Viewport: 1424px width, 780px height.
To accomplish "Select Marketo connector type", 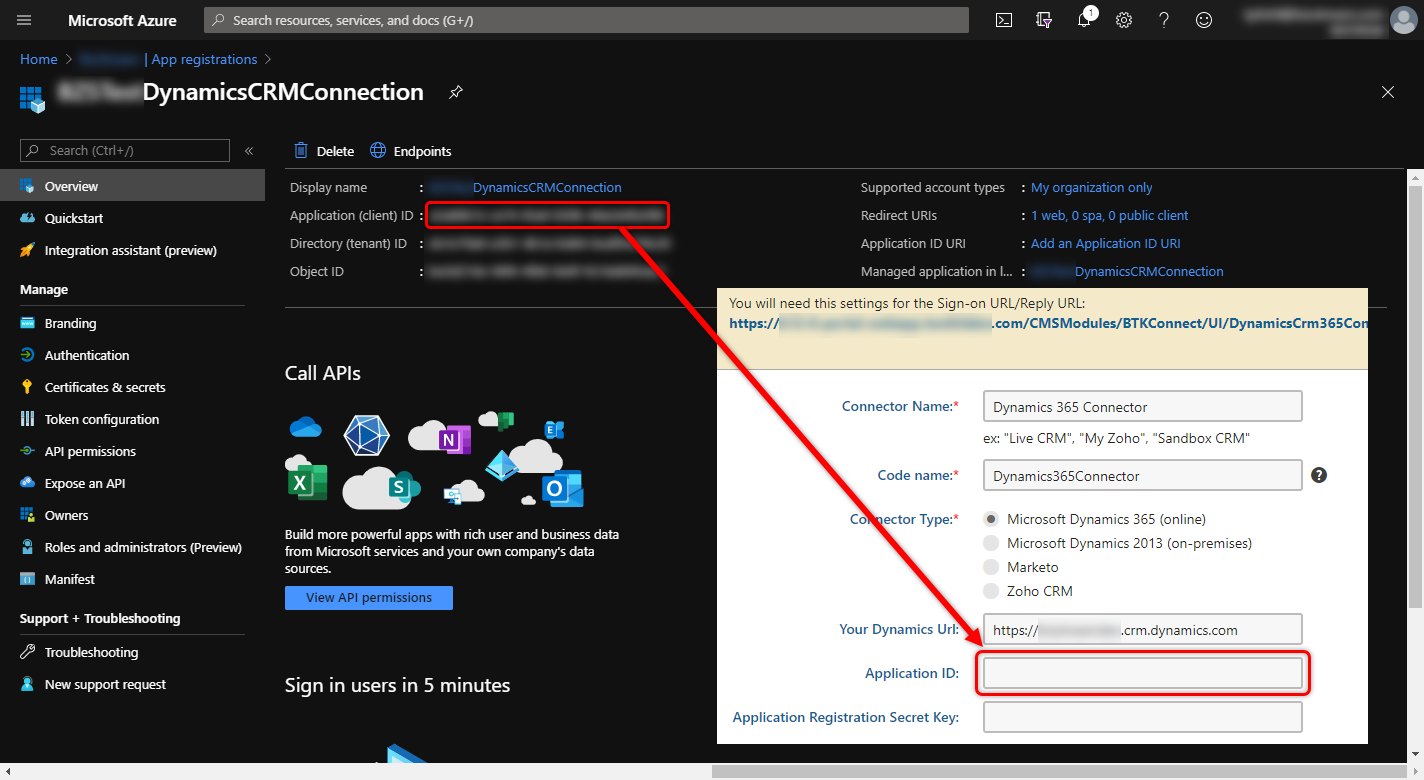I will (x=991, y=567).
